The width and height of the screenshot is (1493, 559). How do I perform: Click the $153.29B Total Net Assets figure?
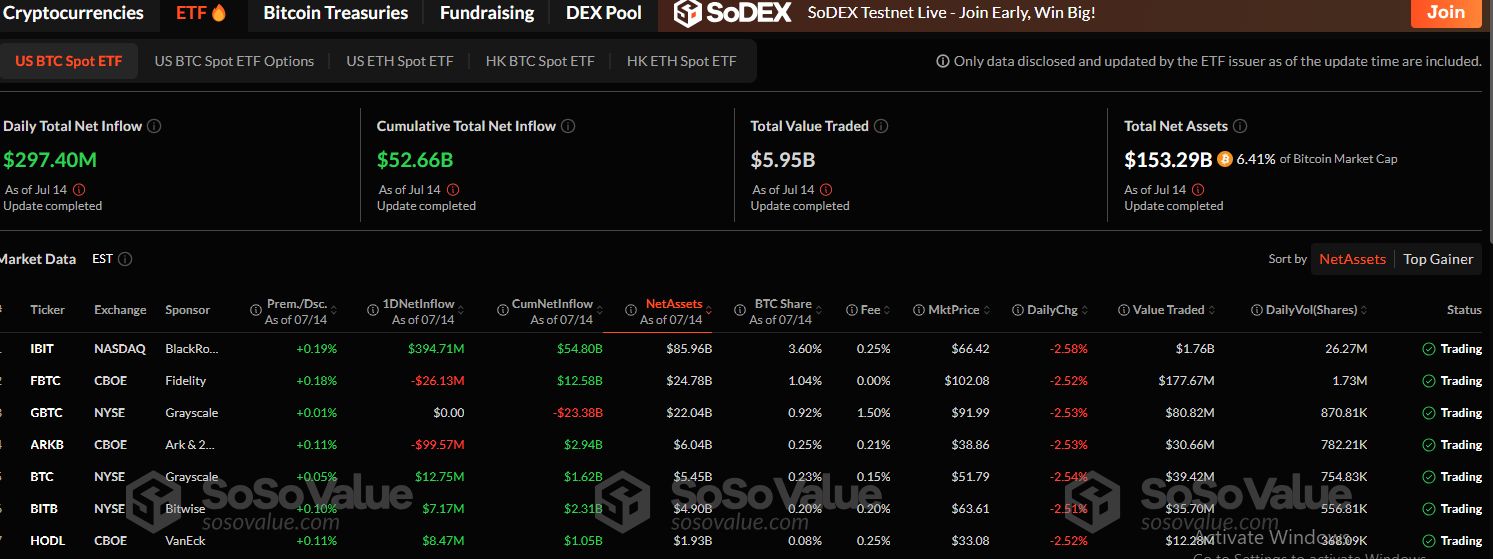[x=1168, y=159]
